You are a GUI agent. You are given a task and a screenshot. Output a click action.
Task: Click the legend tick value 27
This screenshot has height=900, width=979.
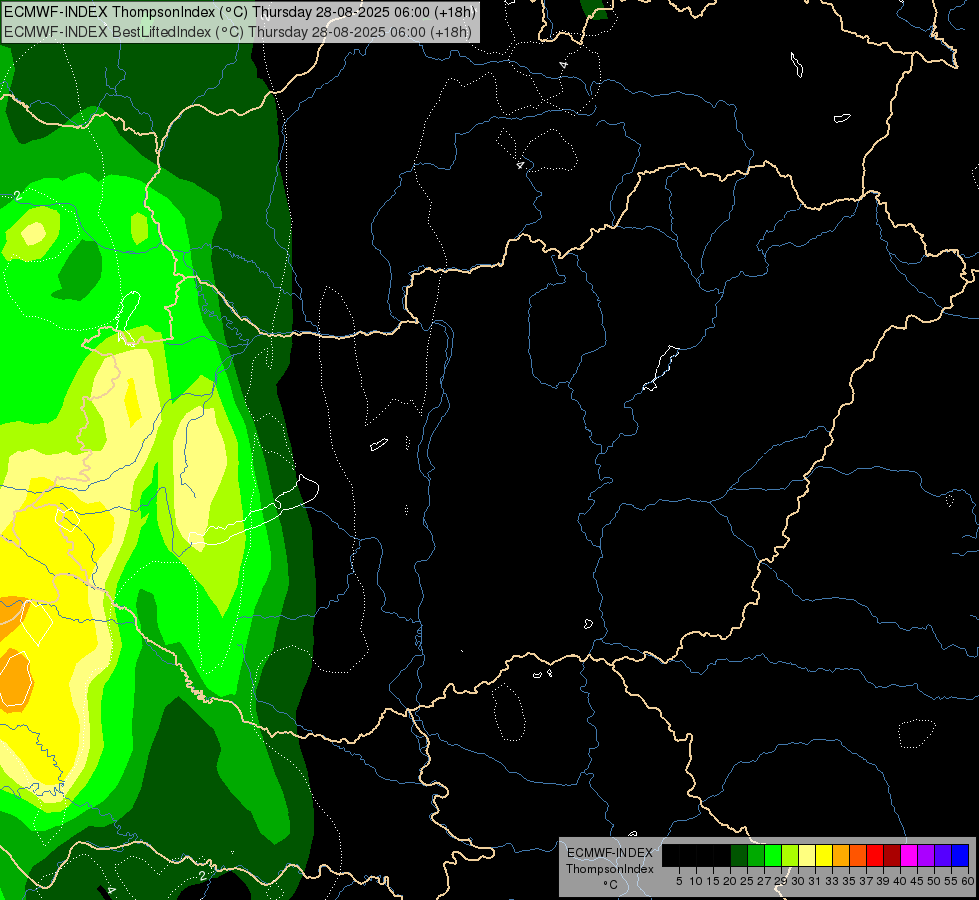(x=764, y=881)
